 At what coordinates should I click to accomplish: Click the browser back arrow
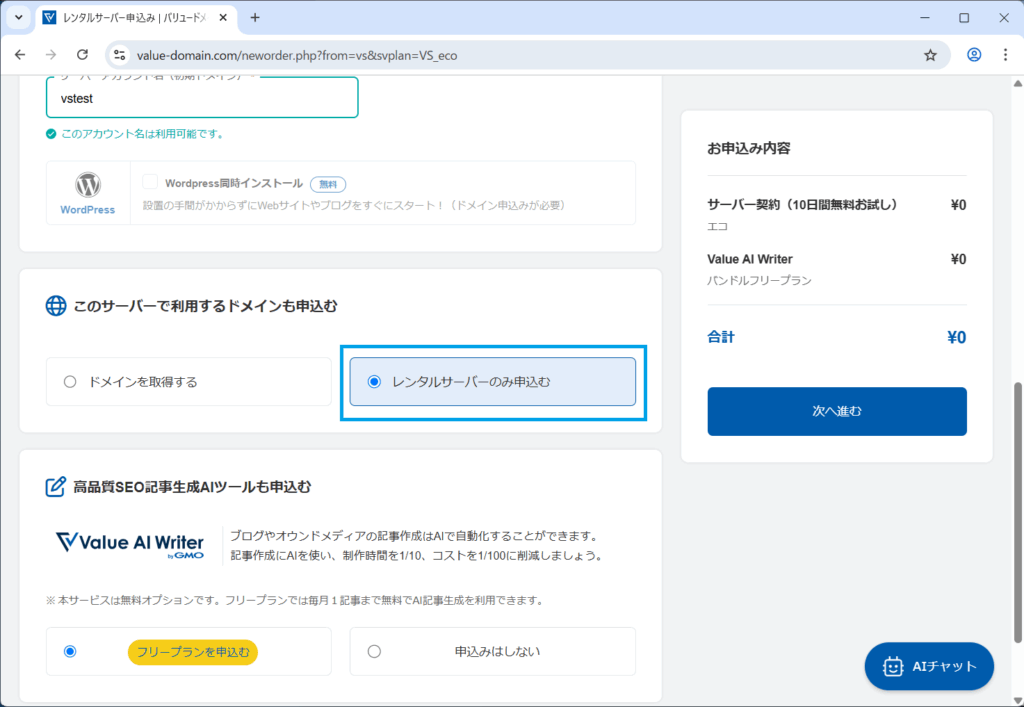[20, 55]
